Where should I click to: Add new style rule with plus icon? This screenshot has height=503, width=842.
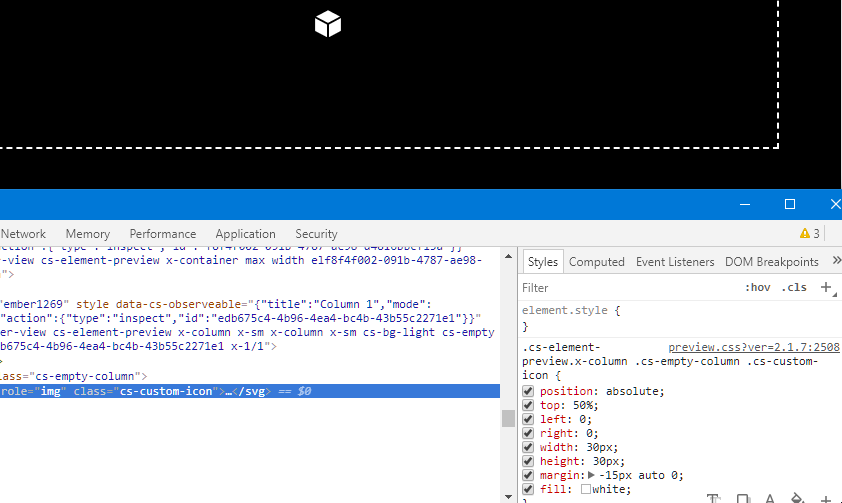826,288
